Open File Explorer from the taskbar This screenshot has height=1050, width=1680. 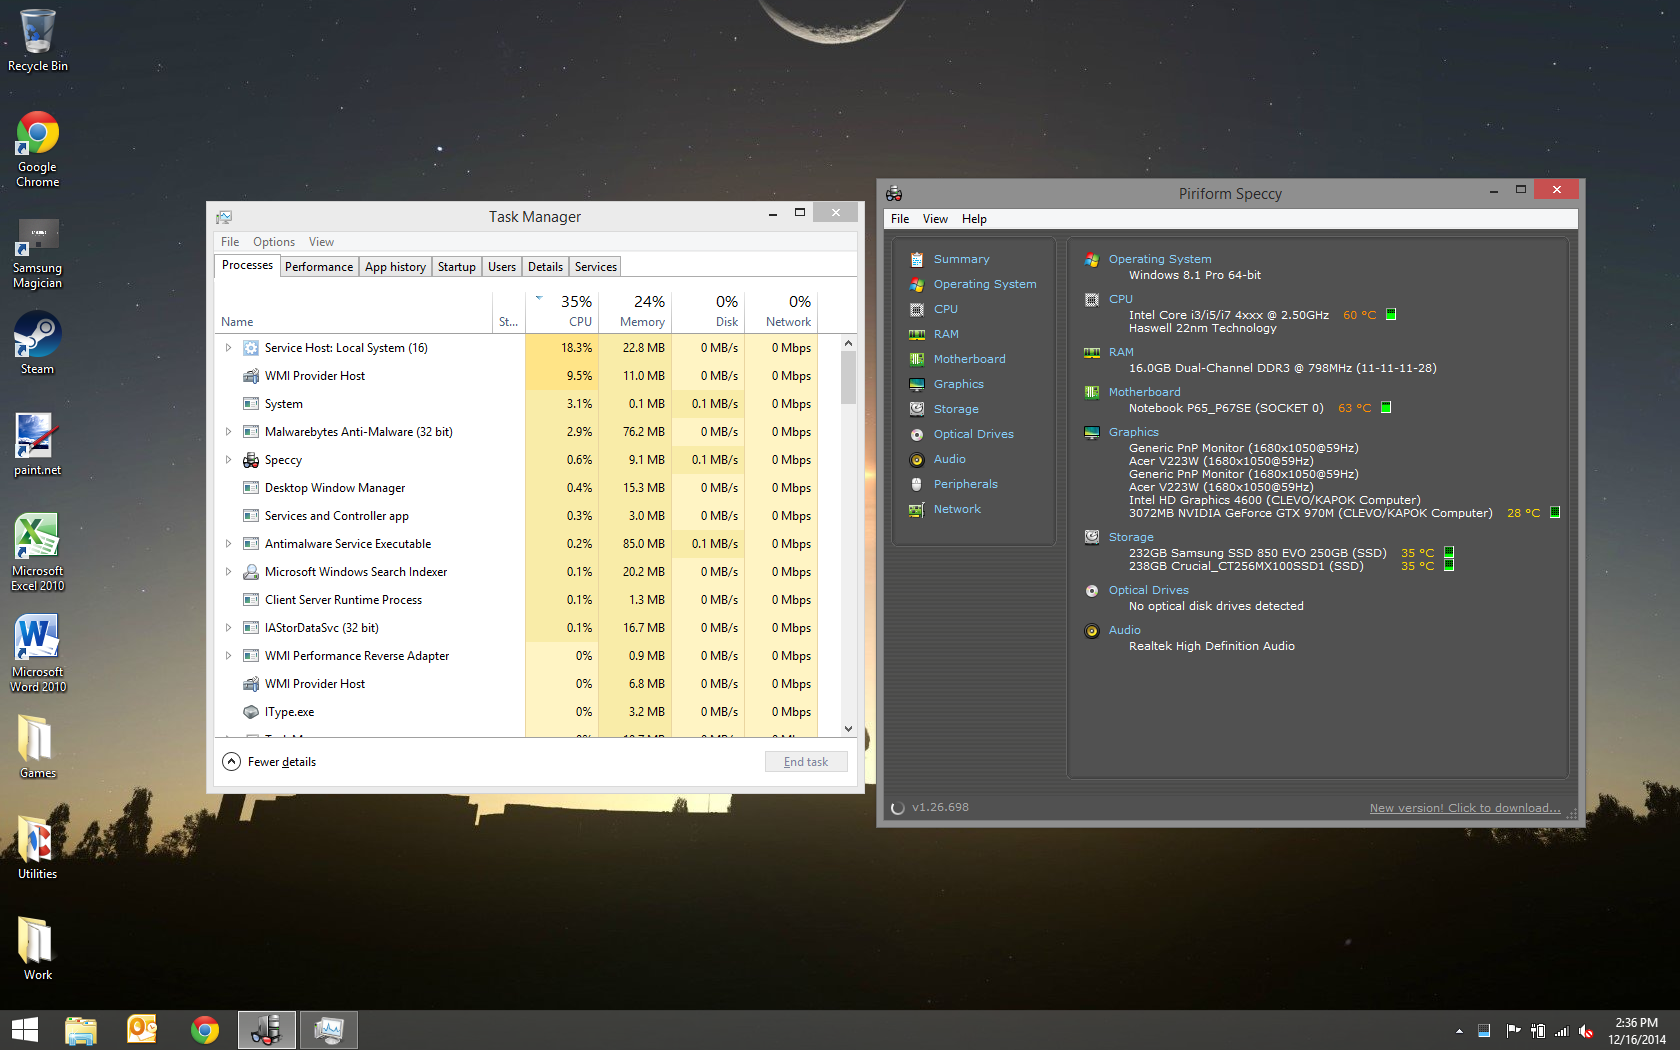click(x=81, y=1030)
